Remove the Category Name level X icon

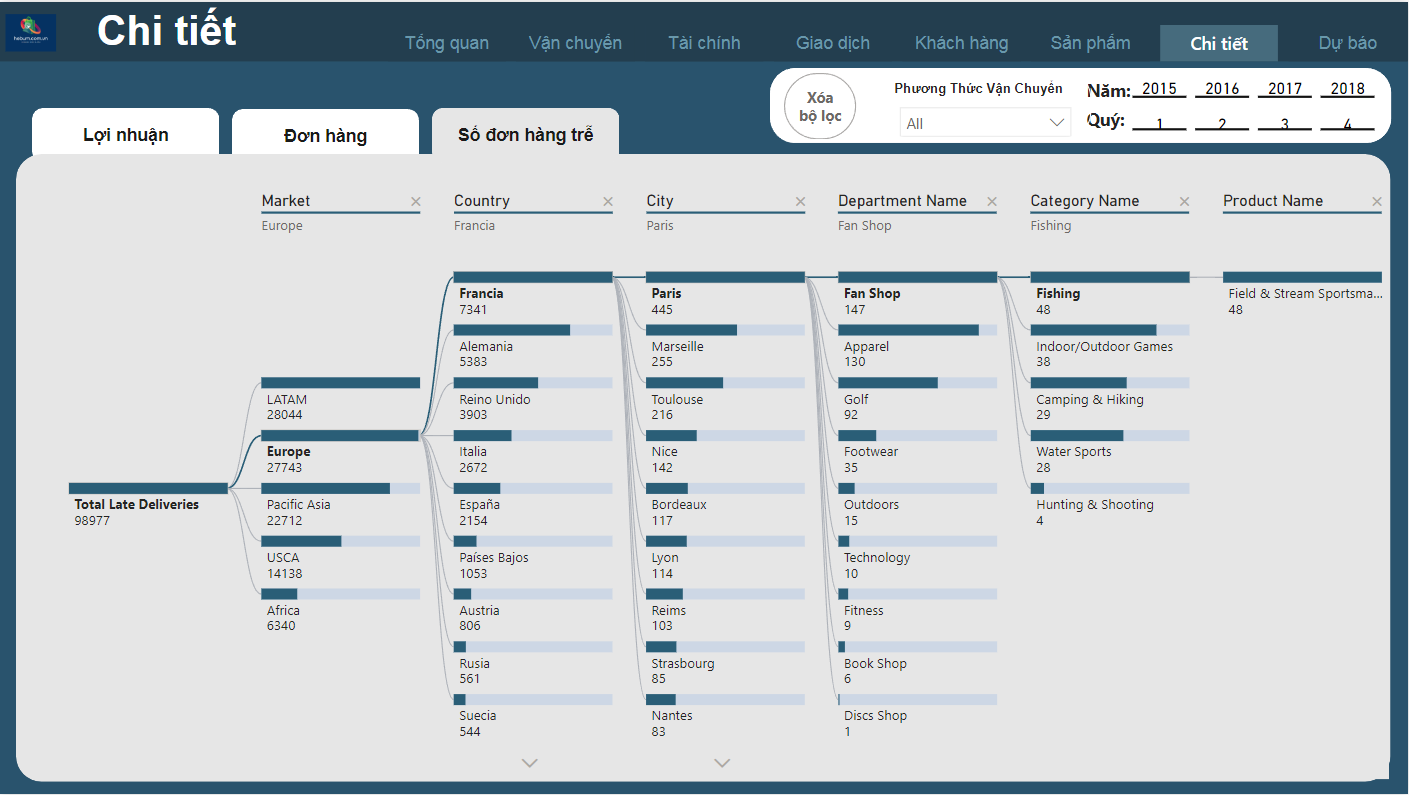pos(1184,202)
